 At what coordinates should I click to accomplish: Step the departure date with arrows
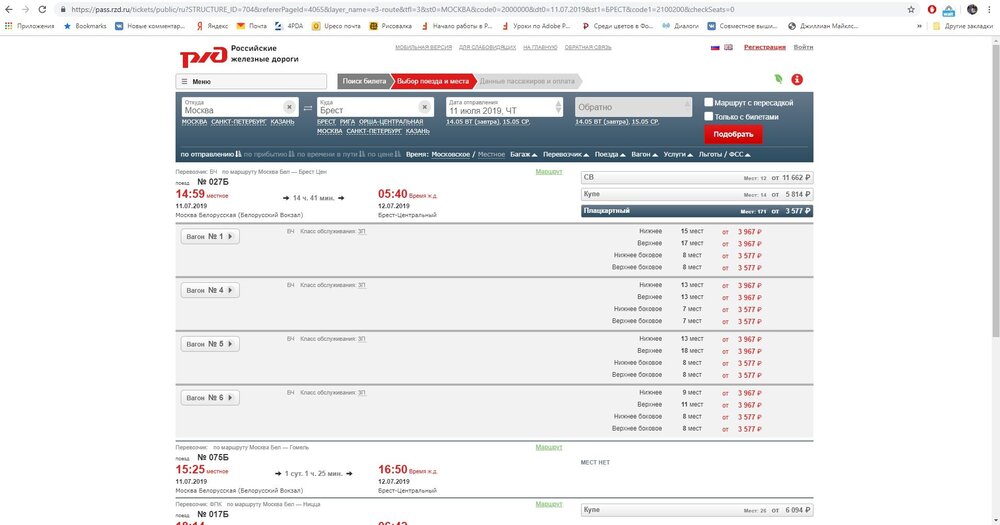[559, 107]
